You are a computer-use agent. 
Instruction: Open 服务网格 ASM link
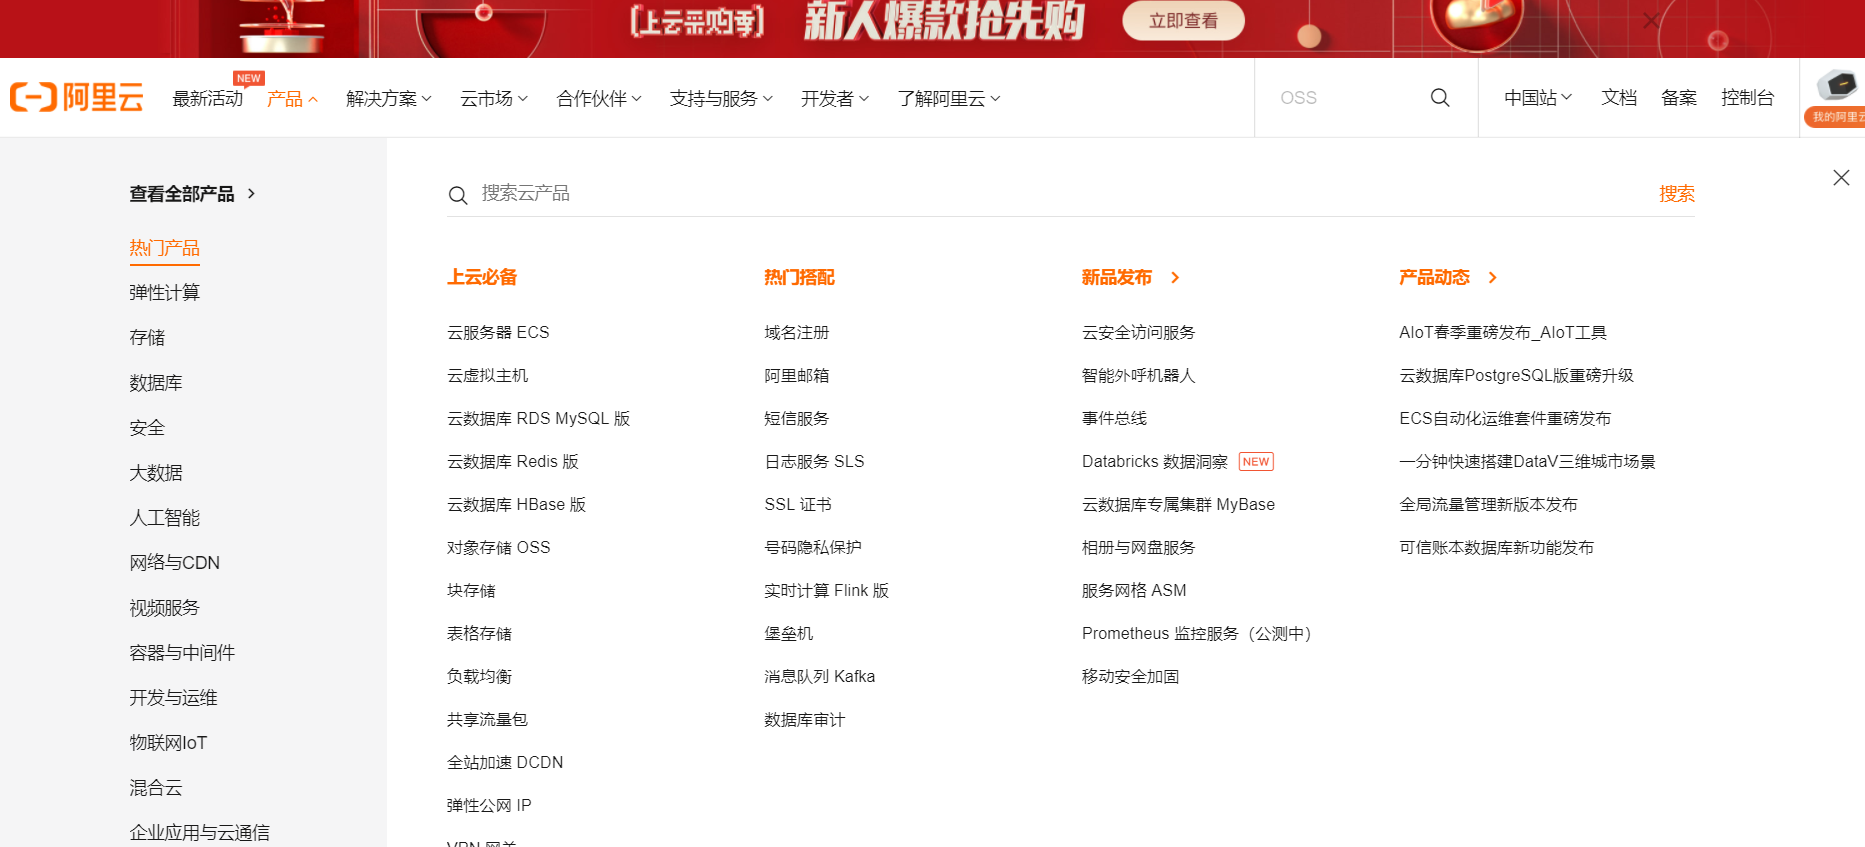click(1134, 590)
